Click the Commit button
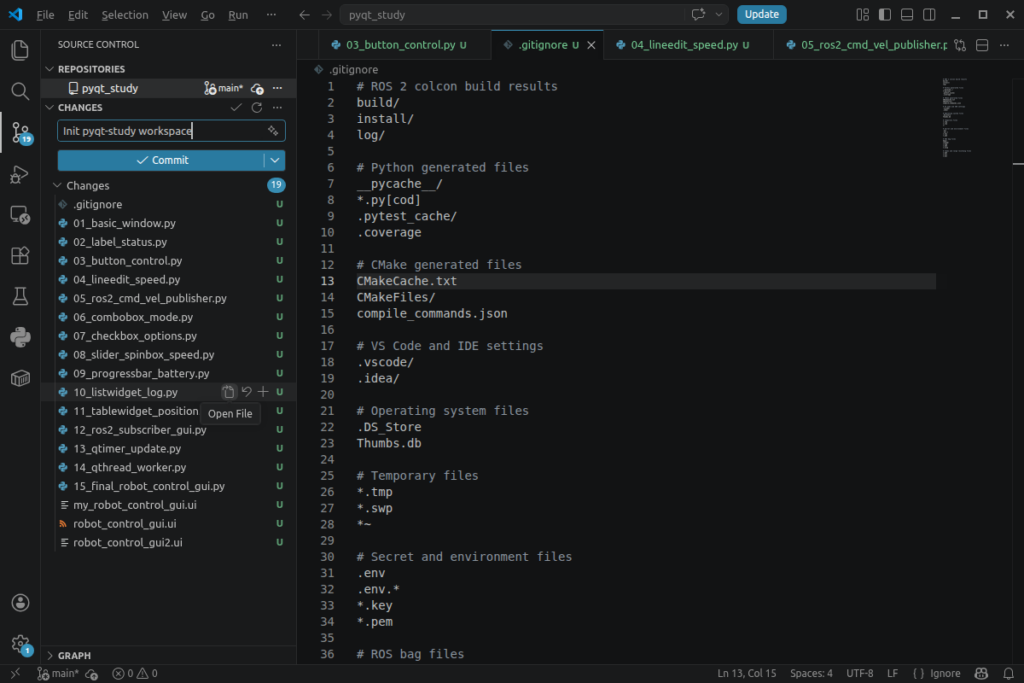 point(161,160)
